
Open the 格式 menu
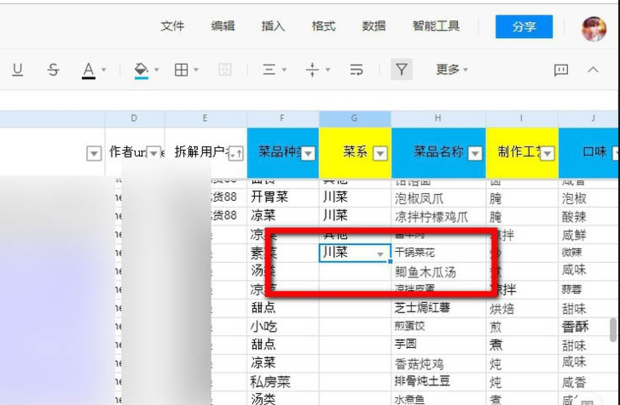click(x=323, y=26)
